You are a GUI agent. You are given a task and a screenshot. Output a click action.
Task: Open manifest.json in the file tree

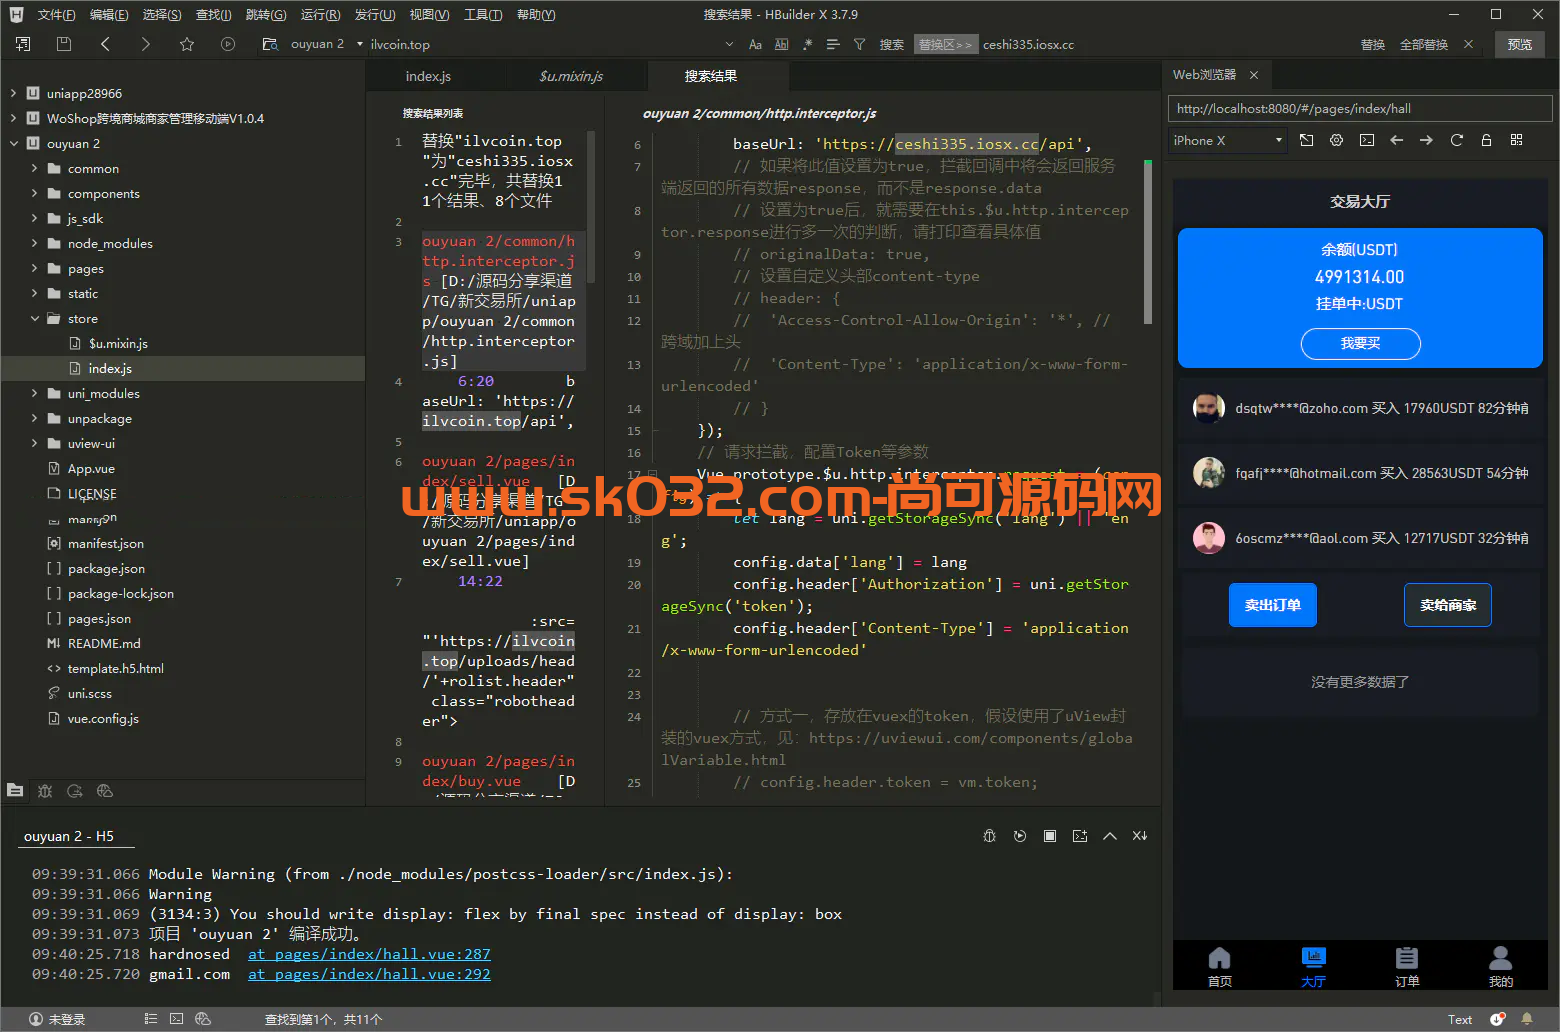coord(105,543)
